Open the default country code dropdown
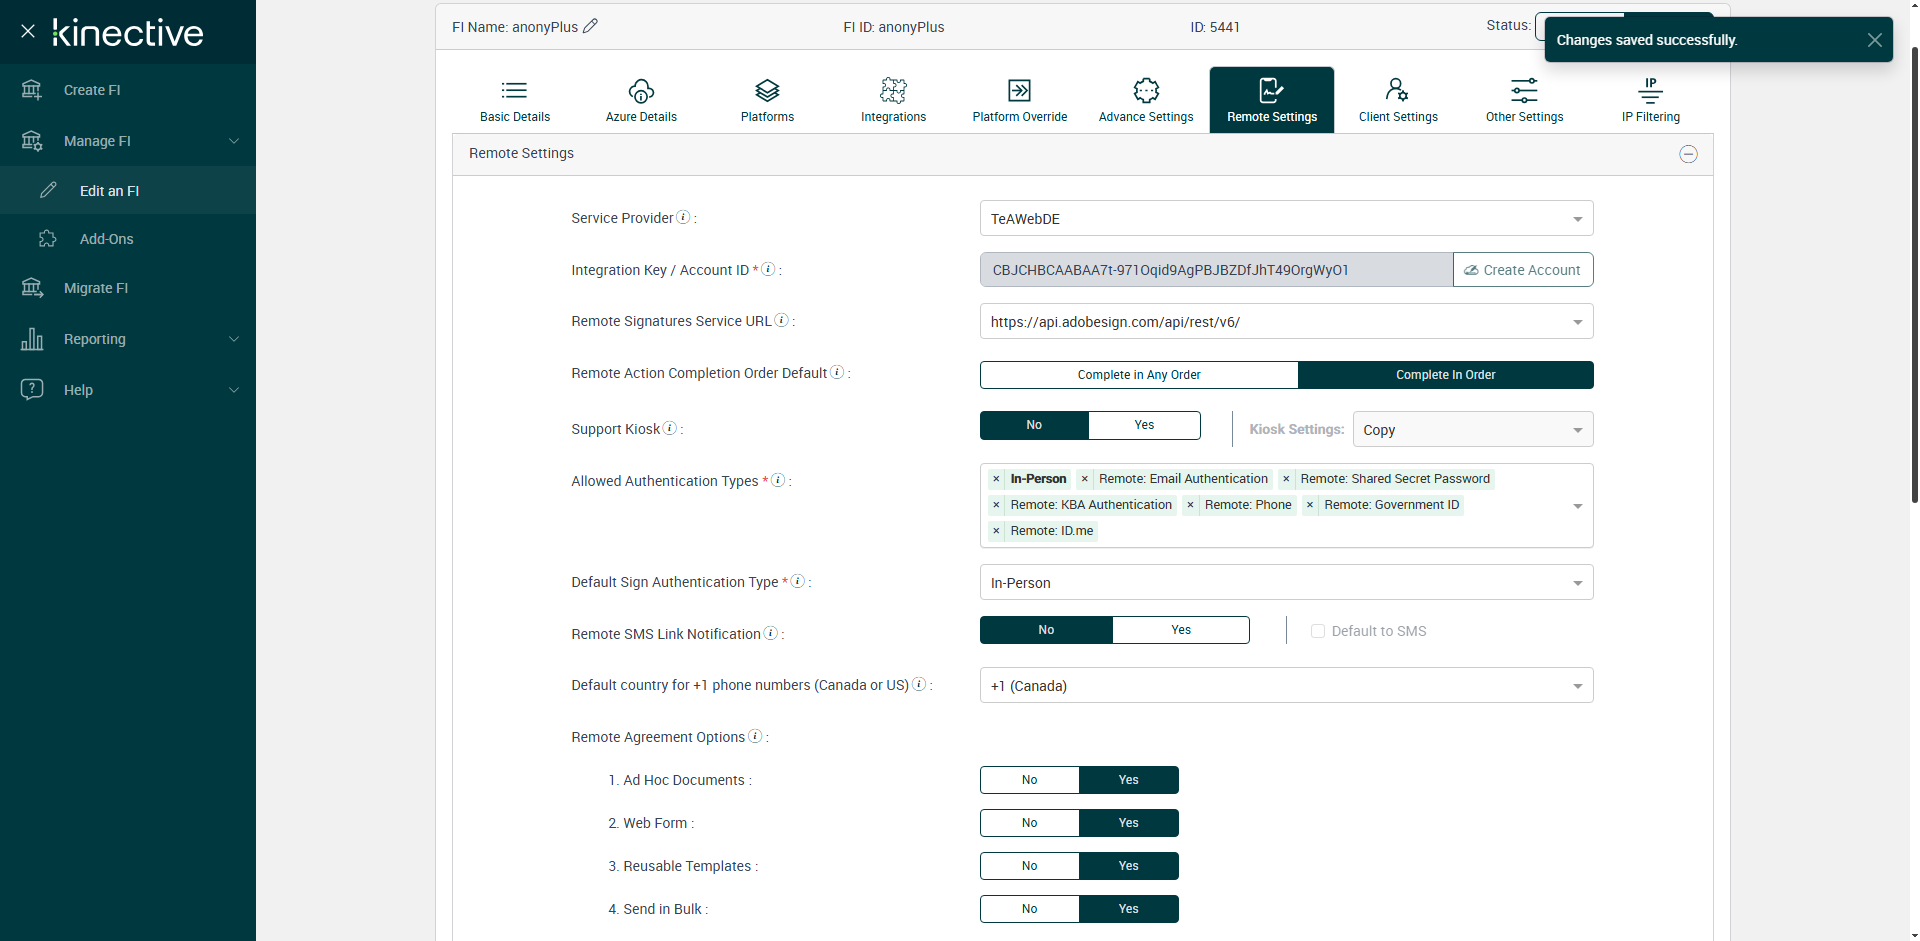 point(1286,686)
